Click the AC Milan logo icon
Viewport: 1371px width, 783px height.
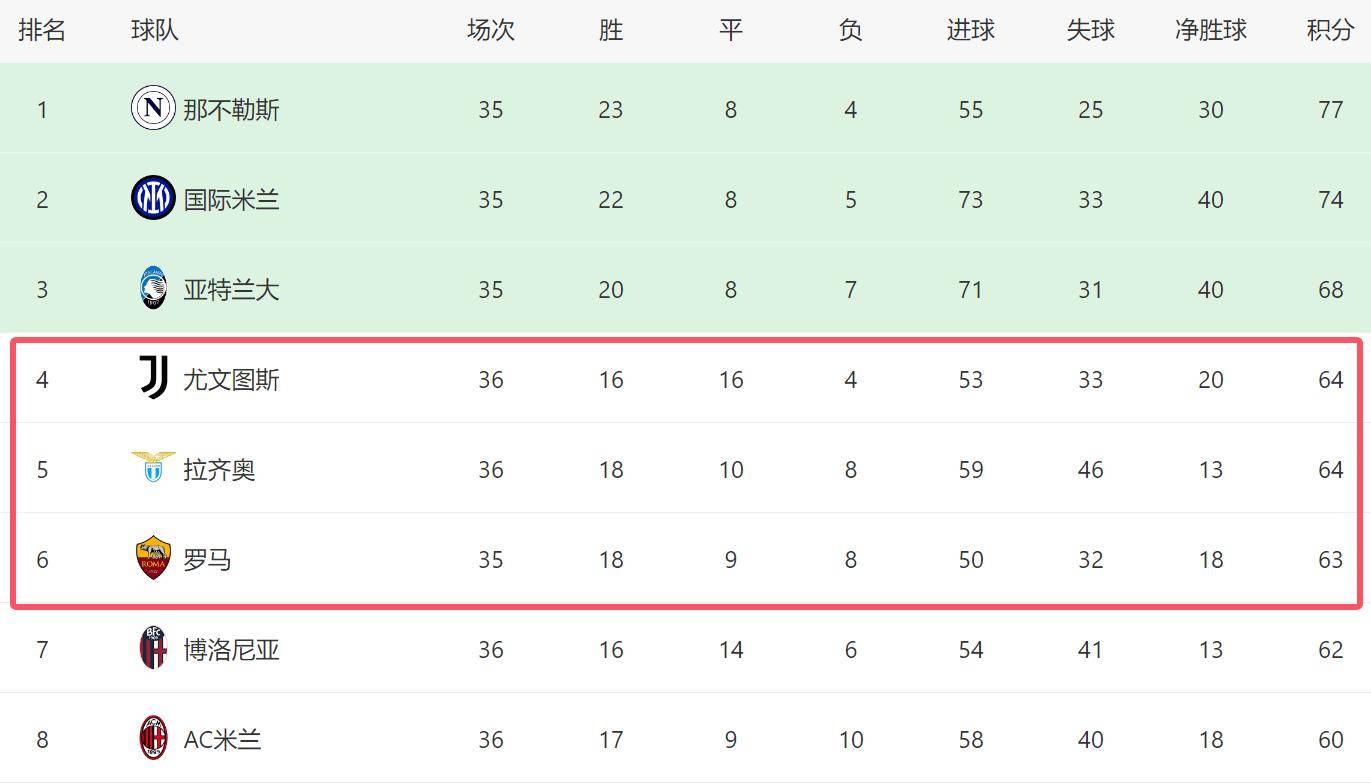click(153, 738)
